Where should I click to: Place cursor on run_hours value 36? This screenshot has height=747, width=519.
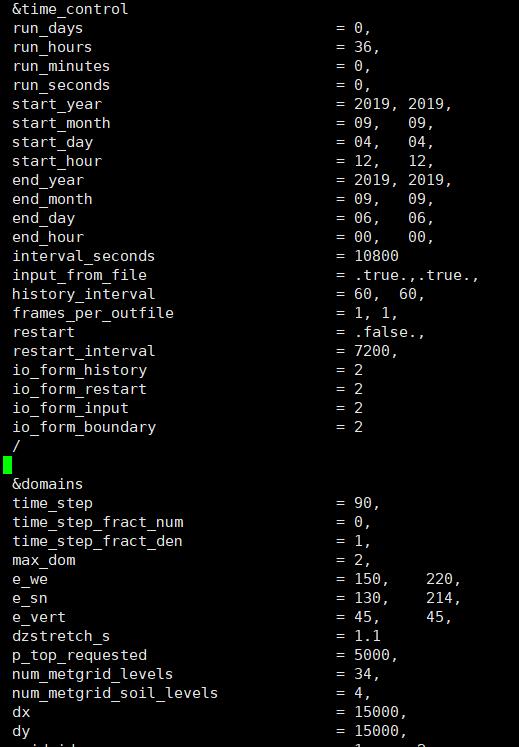(x=363, y=47)
